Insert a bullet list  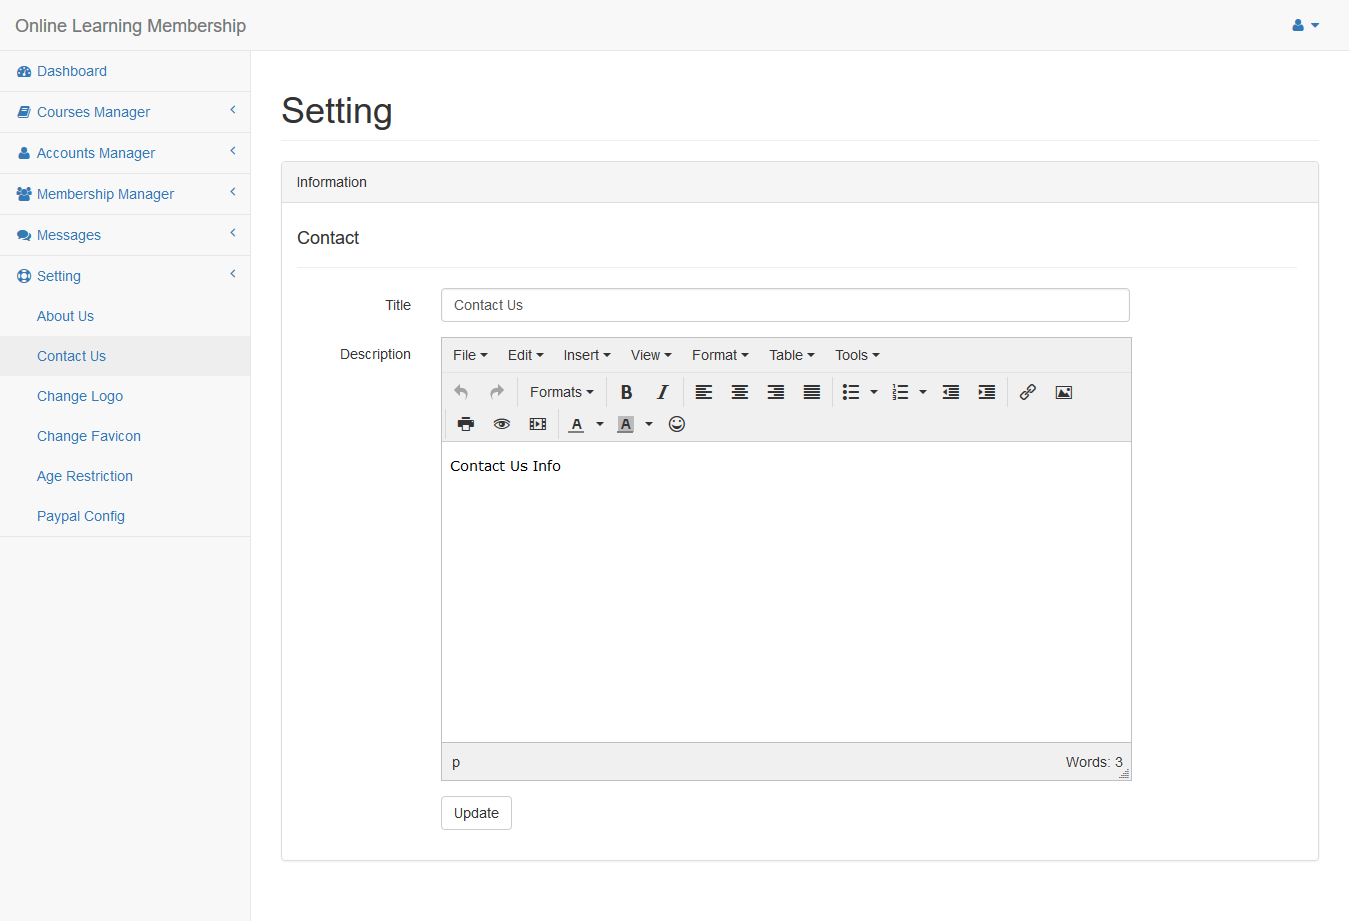pyautogui.click(x=851, y=392)
